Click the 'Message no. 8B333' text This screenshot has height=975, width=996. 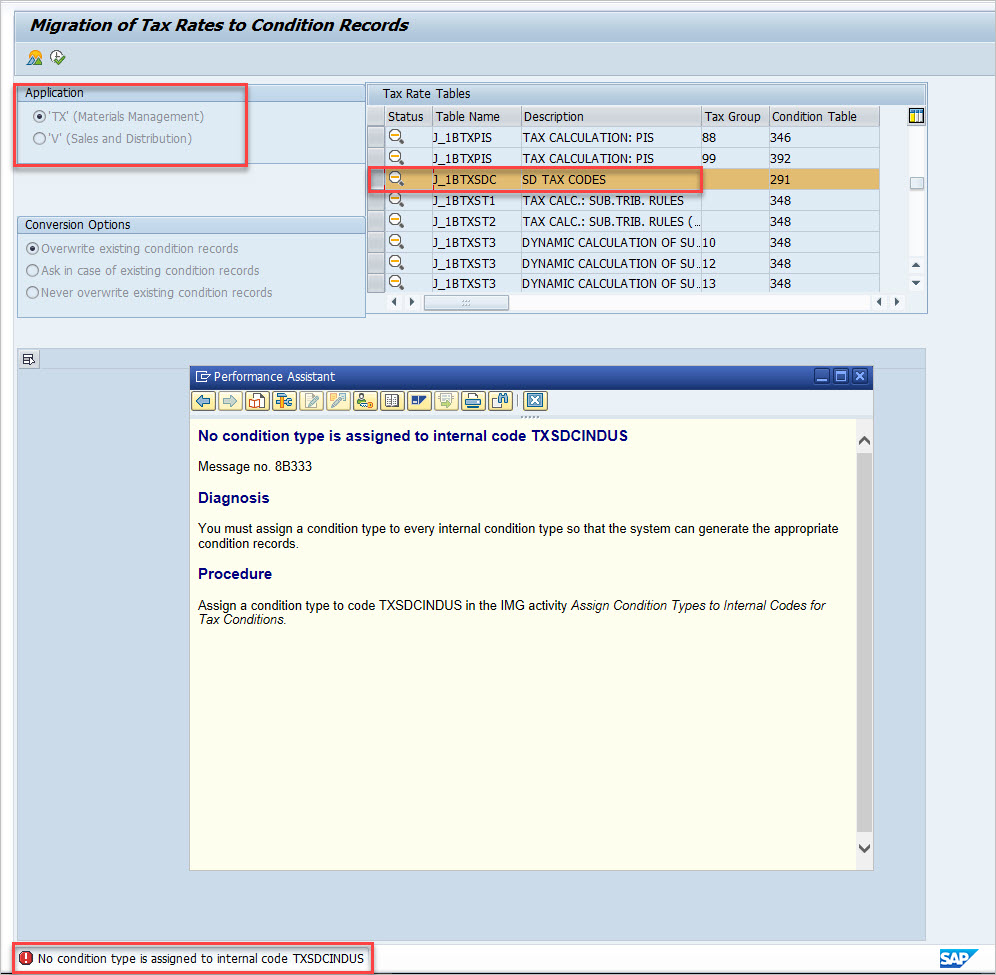(x=255, y=466)
